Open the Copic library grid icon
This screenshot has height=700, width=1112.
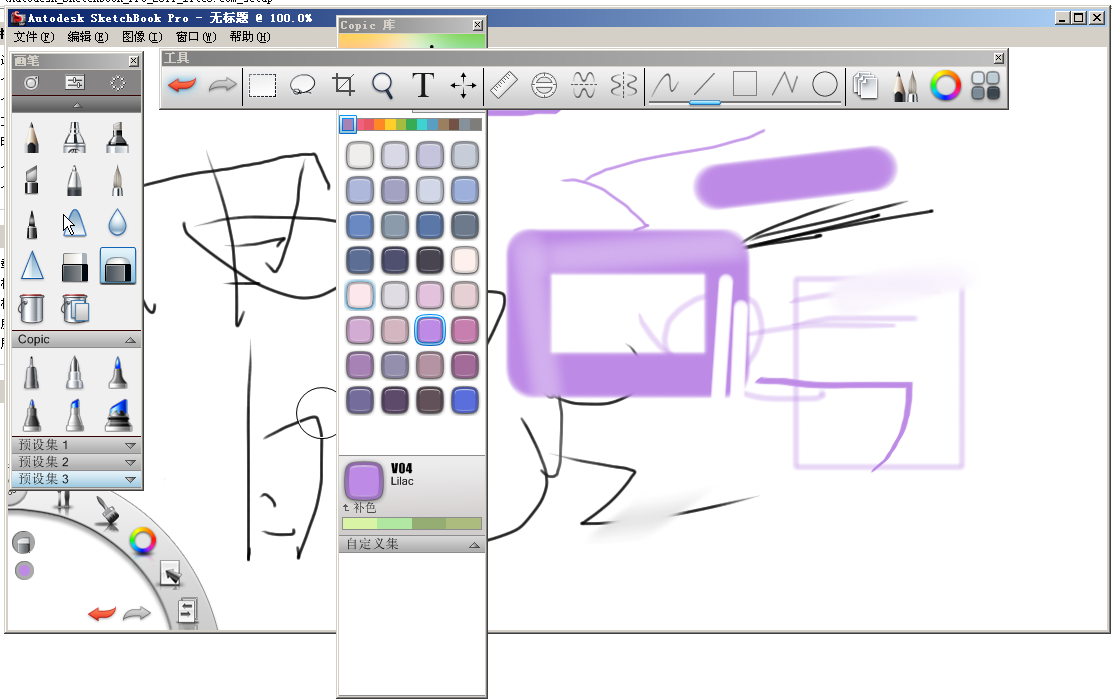coord(986,86)
